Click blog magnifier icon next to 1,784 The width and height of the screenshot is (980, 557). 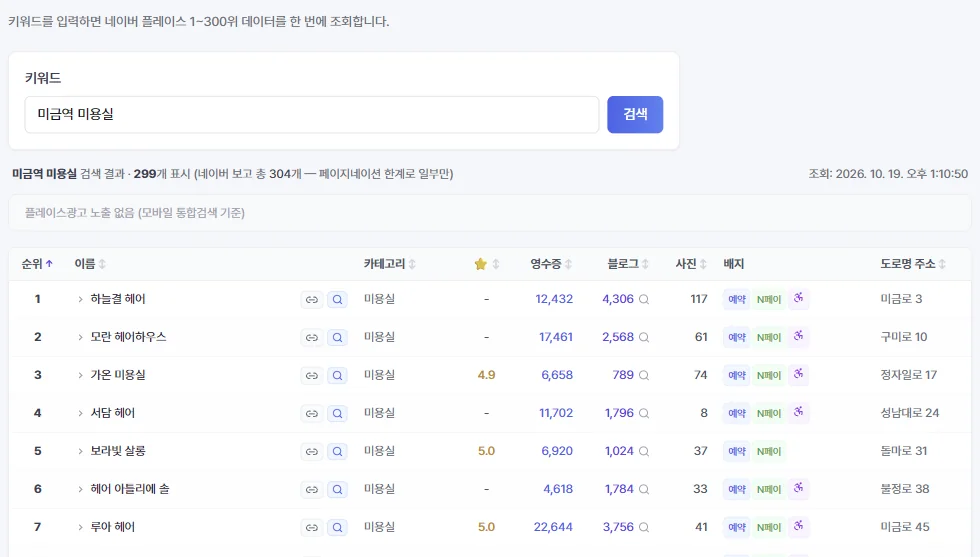pyautogui.click(x=644, y=489)
